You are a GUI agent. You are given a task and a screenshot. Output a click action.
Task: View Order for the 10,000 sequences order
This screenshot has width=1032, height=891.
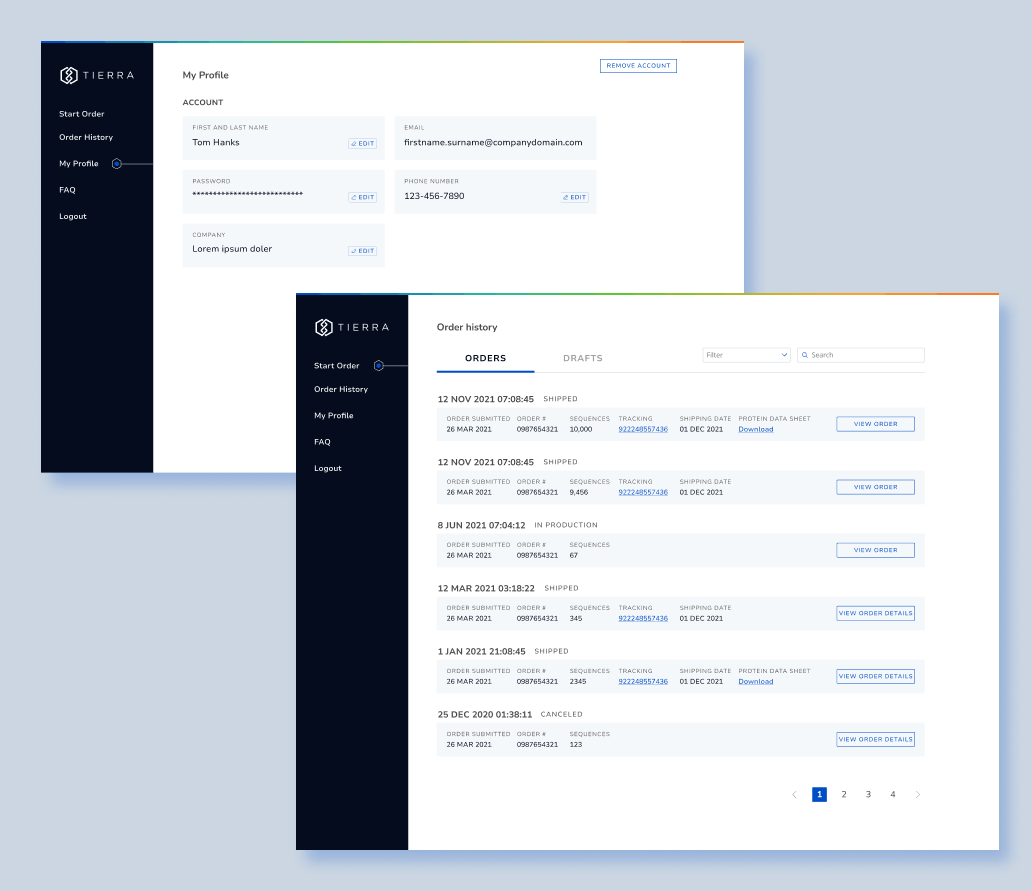pyautogui.click(x=875, y=424)
